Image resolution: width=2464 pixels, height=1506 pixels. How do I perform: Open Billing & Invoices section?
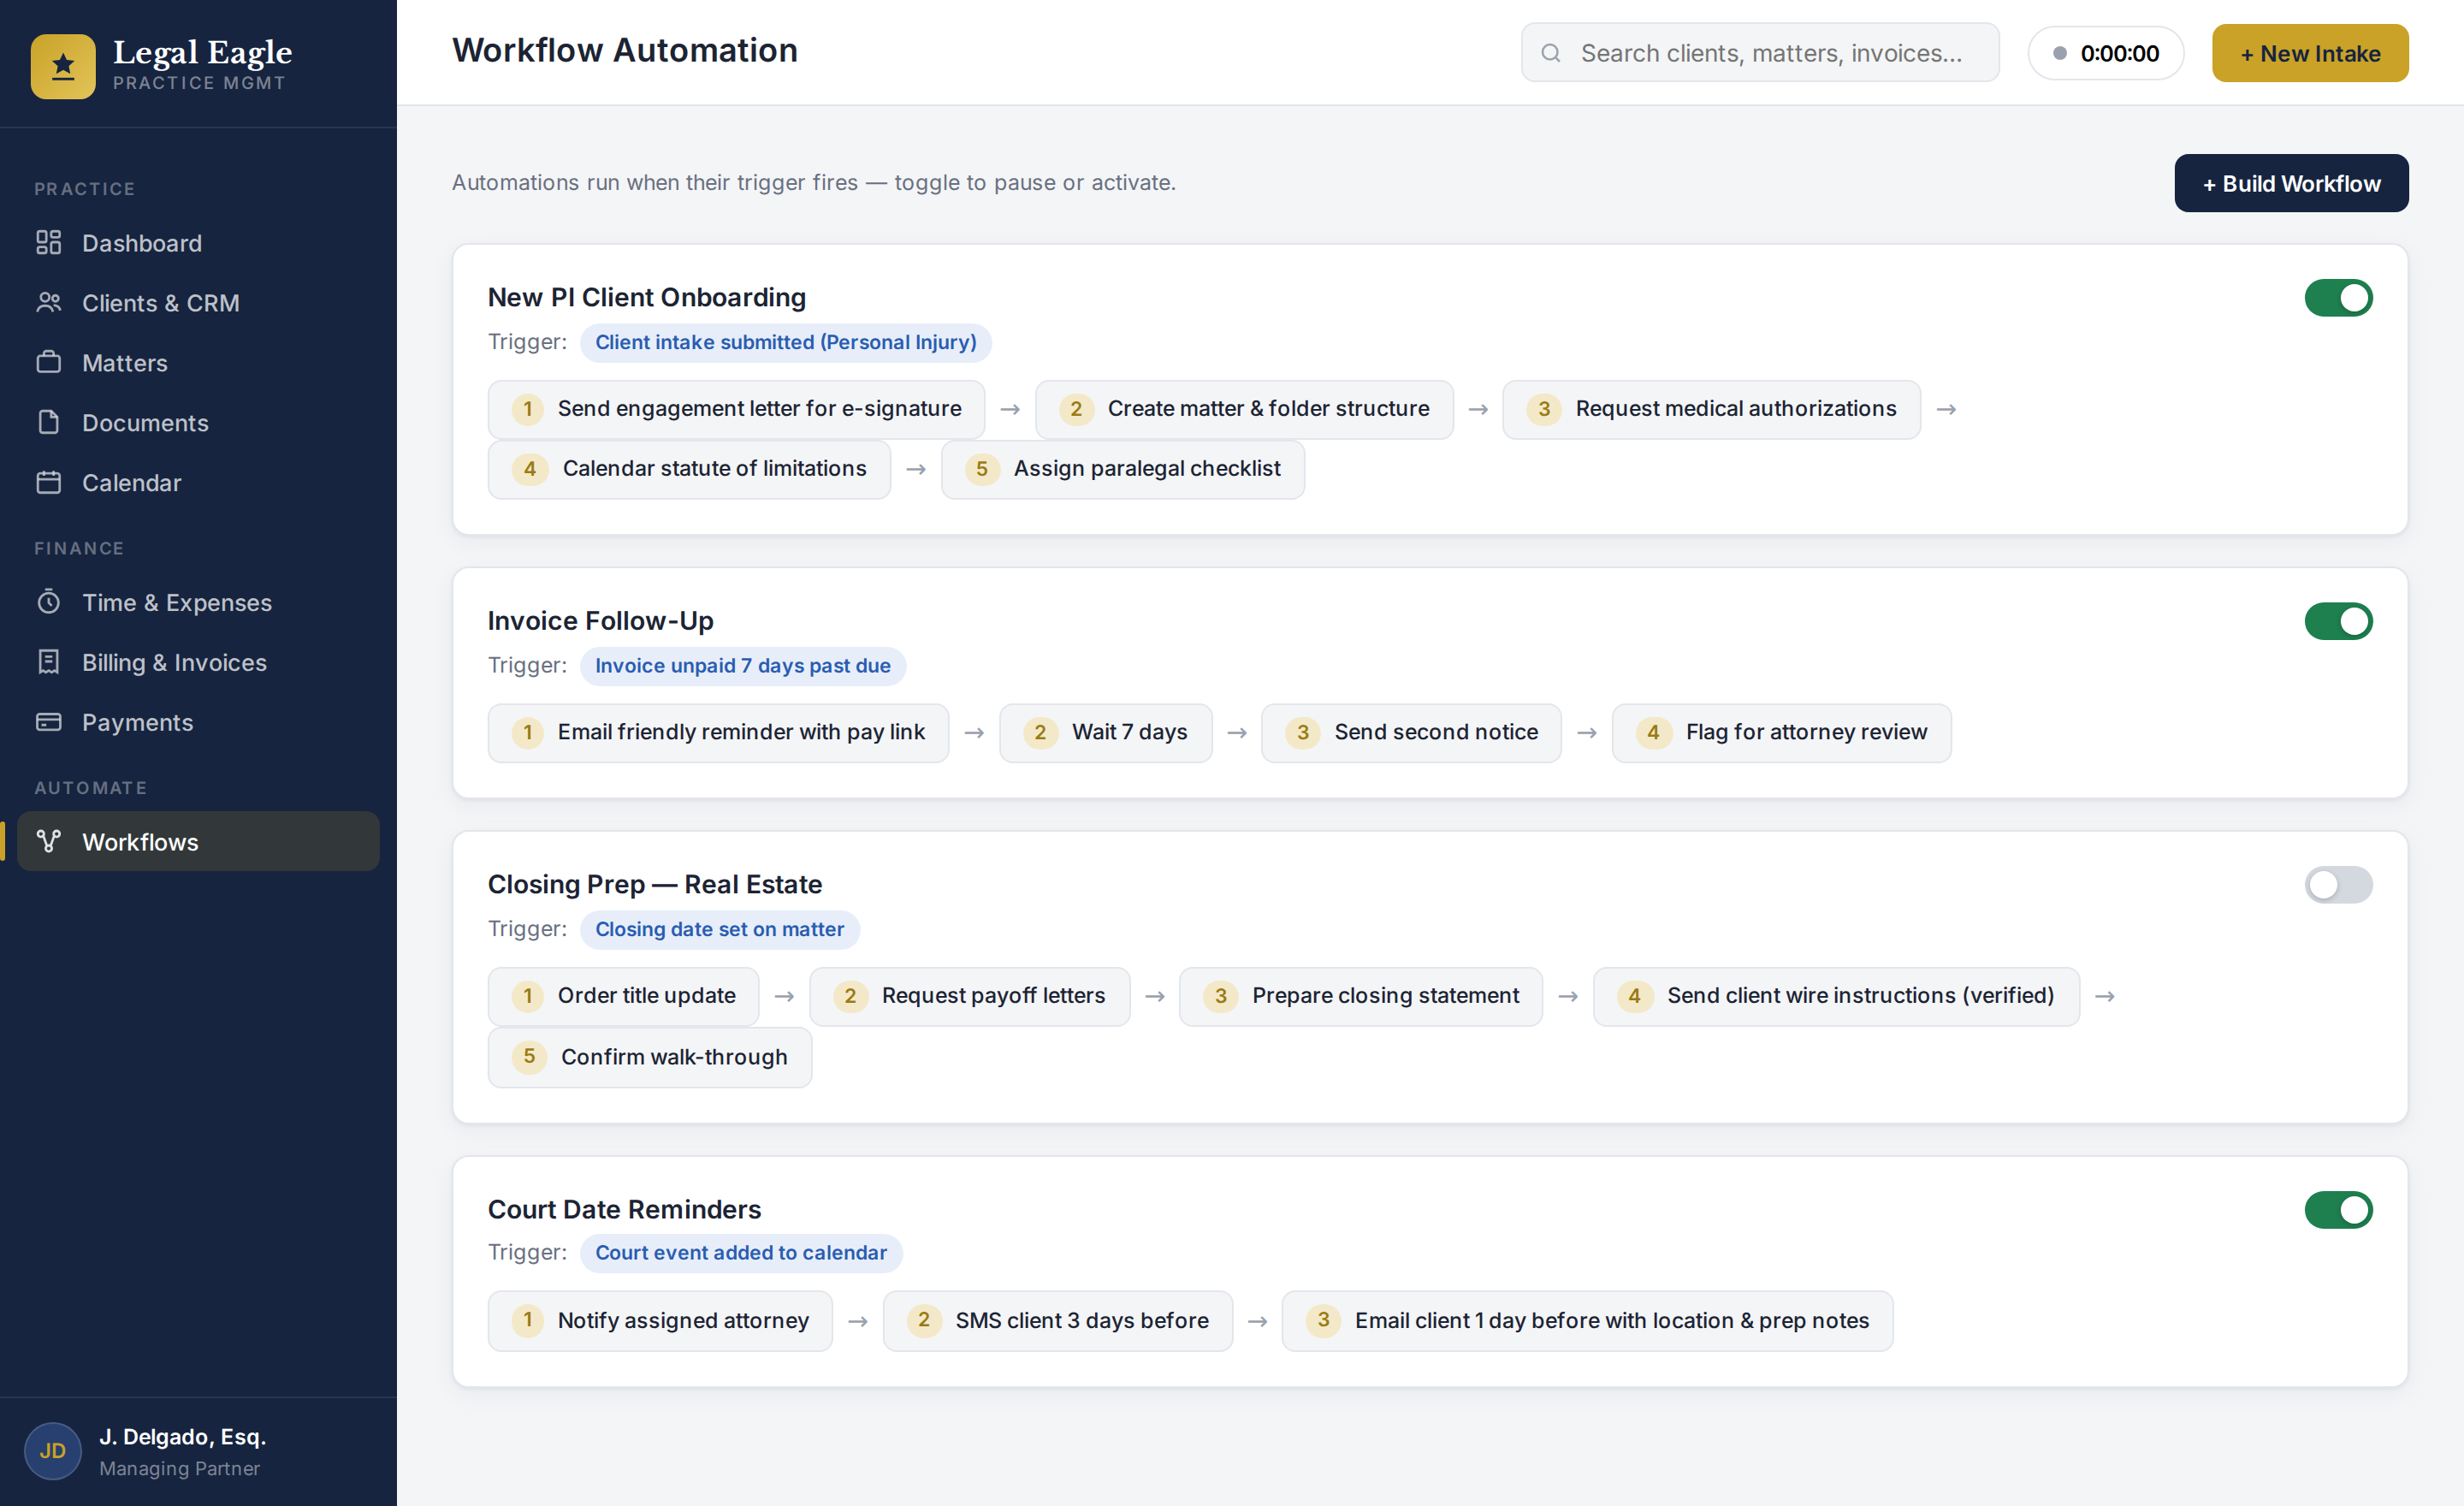coord(198,663)
